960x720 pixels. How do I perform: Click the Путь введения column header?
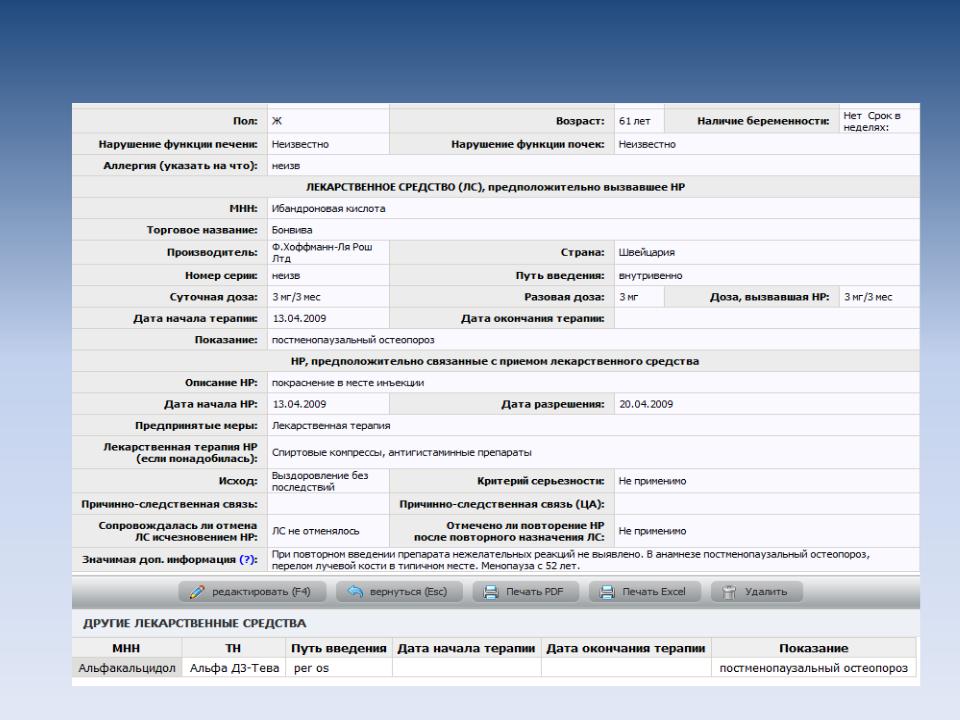point(338,649)
